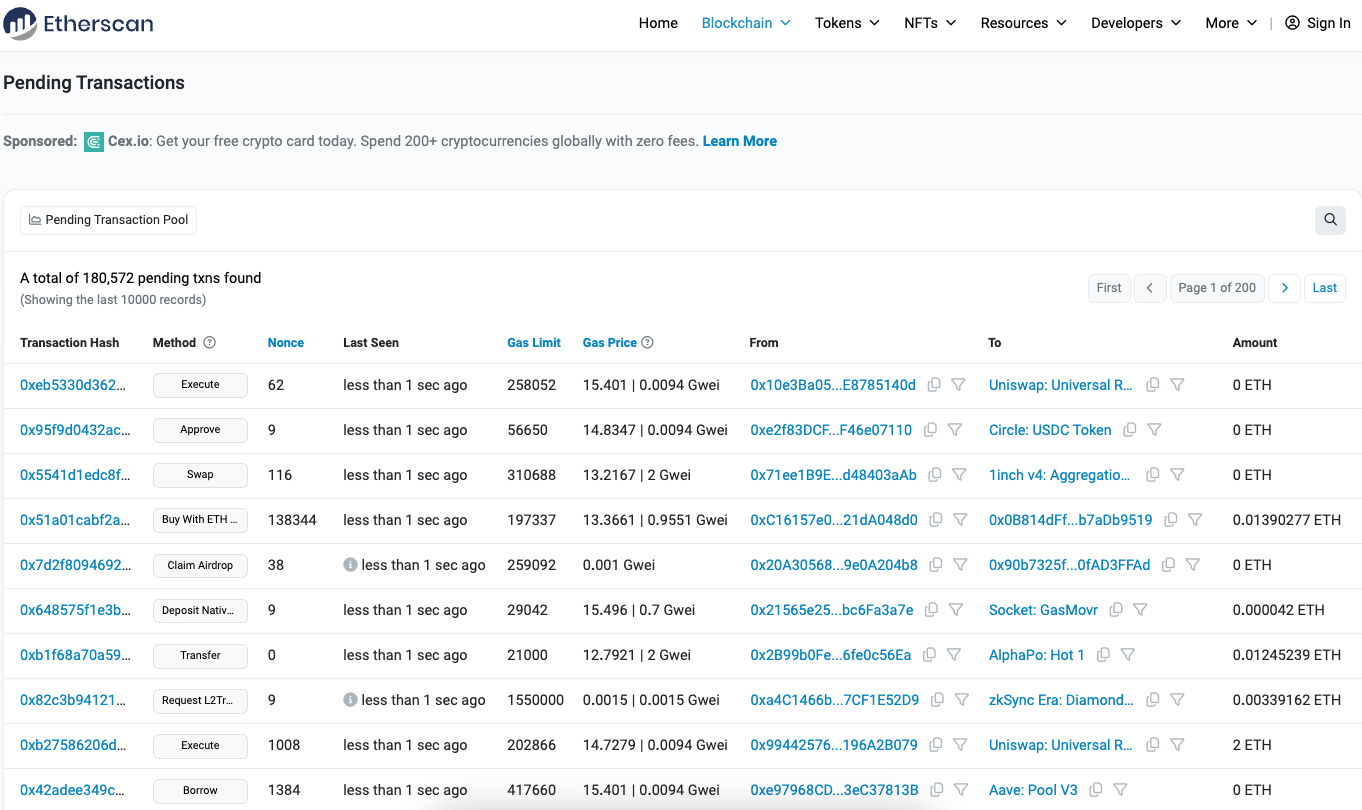The width and height of the screenshot is (1362, 810).
Task: Open the AlphaPo: Hot 1 address link
Action: [1037, 655]
